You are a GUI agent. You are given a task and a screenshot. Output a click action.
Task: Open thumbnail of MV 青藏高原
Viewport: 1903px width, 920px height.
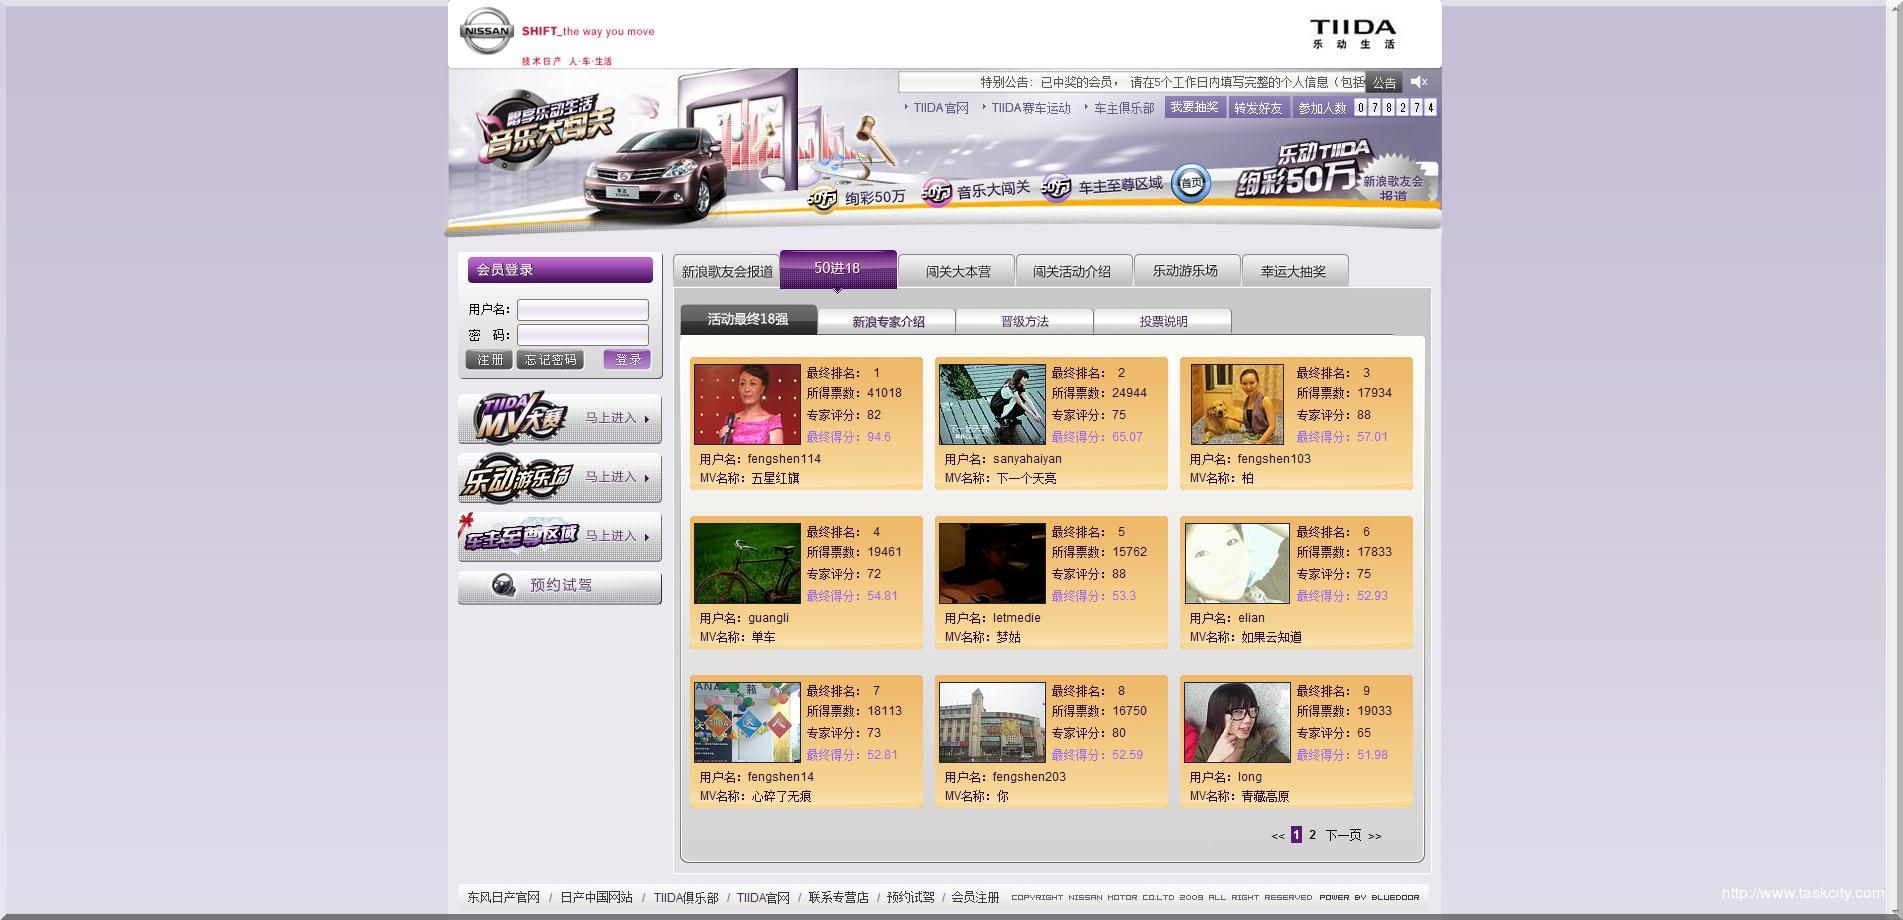(x=1237, y=722)
